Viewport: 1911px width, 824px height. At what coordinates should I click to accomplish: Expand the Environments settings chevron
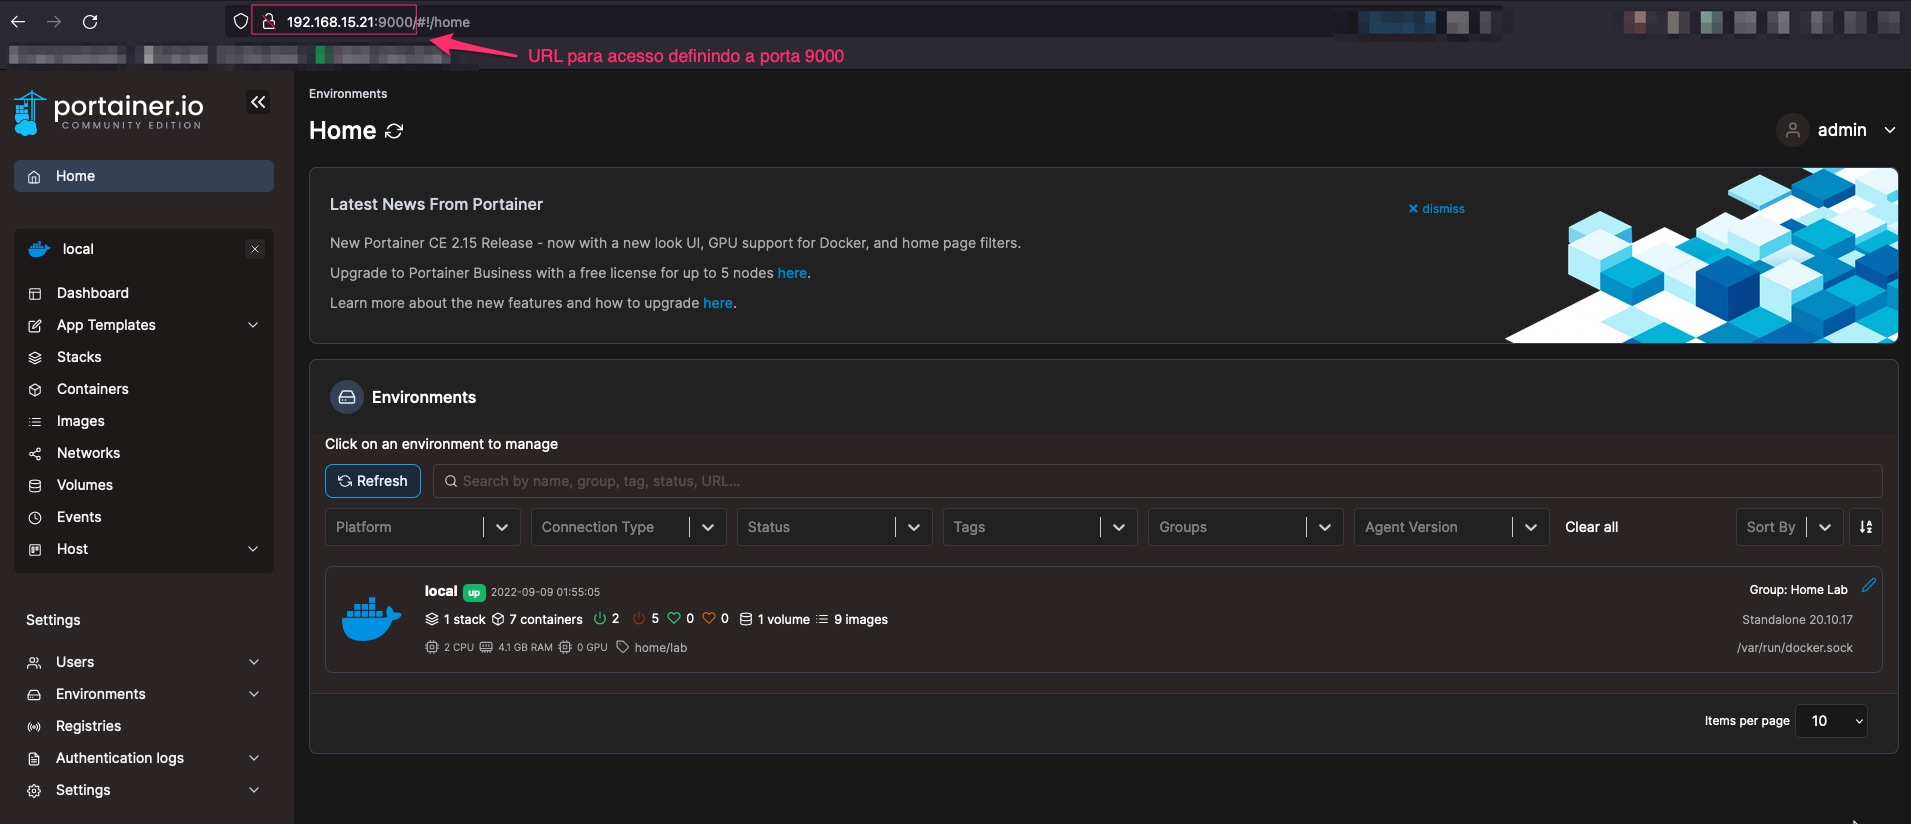254,694
